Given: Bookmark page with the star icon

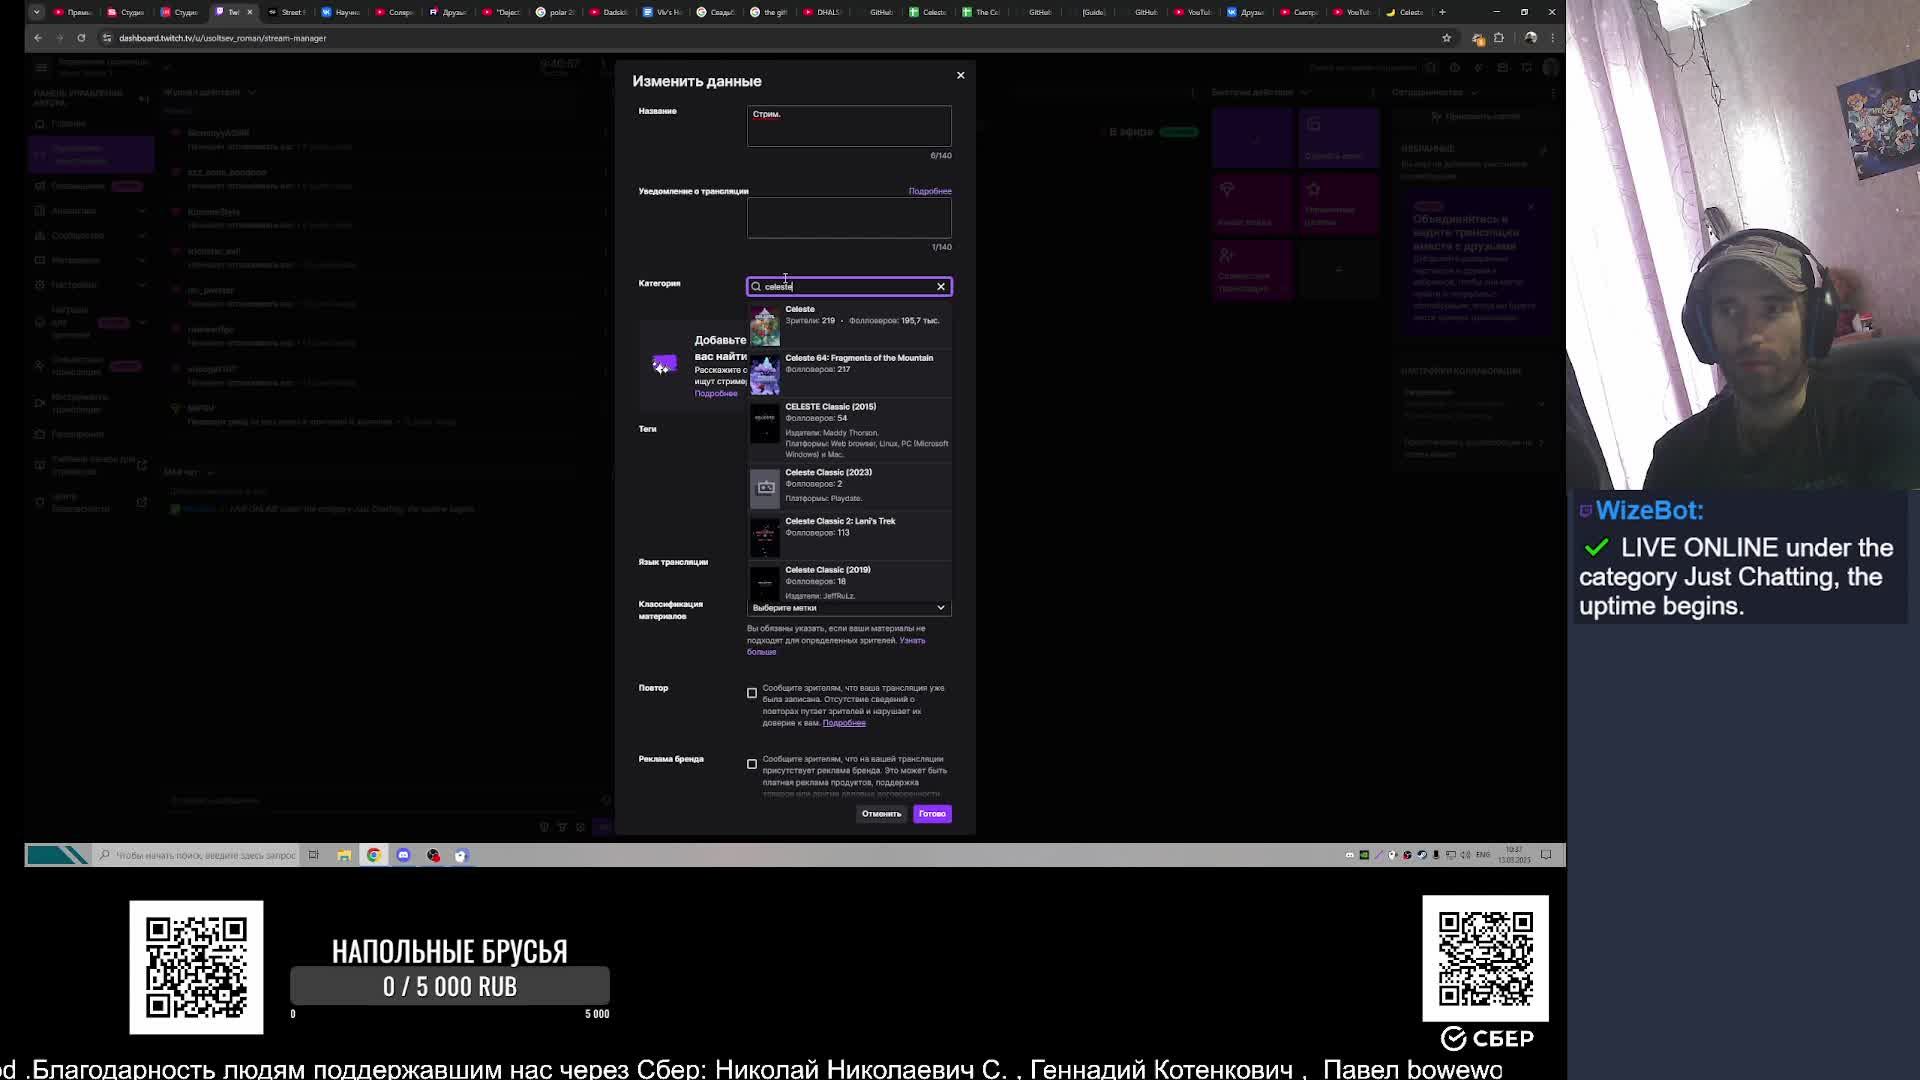Looking at the screenshot, I should (1446, 38).
